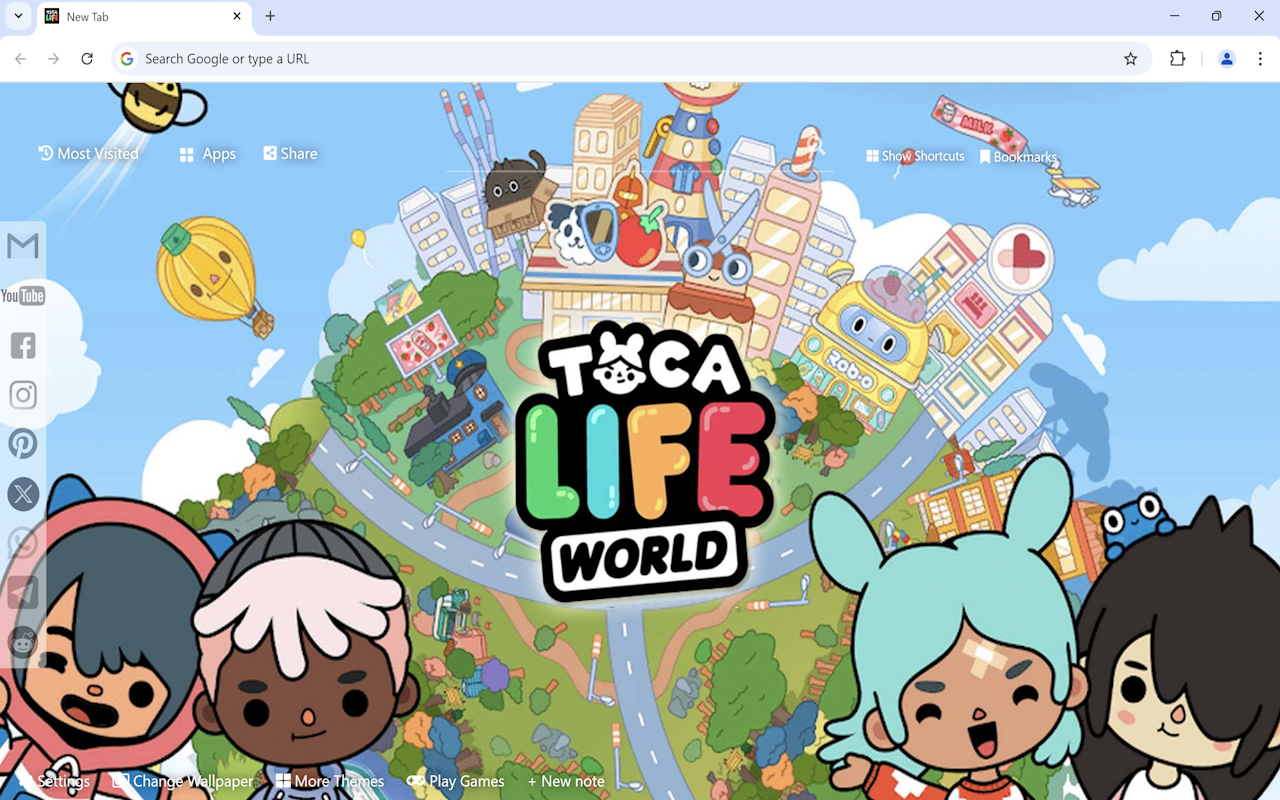Open a new tab with plus button
This screenshot has height=800, width=1280.
click(x=270, y=16)
